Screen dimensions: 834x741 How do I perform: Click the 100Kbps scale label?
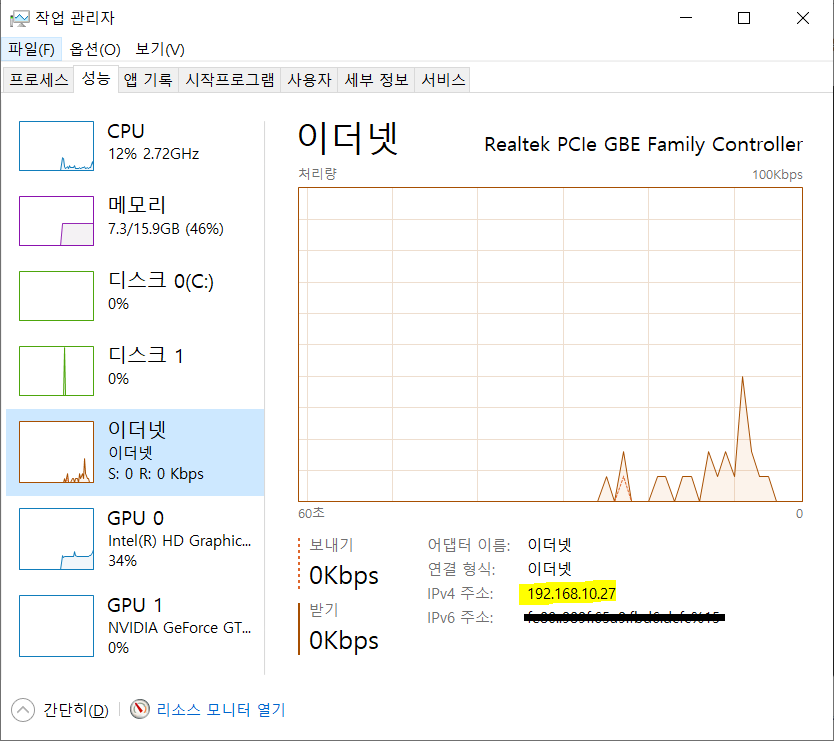point(777,174)
